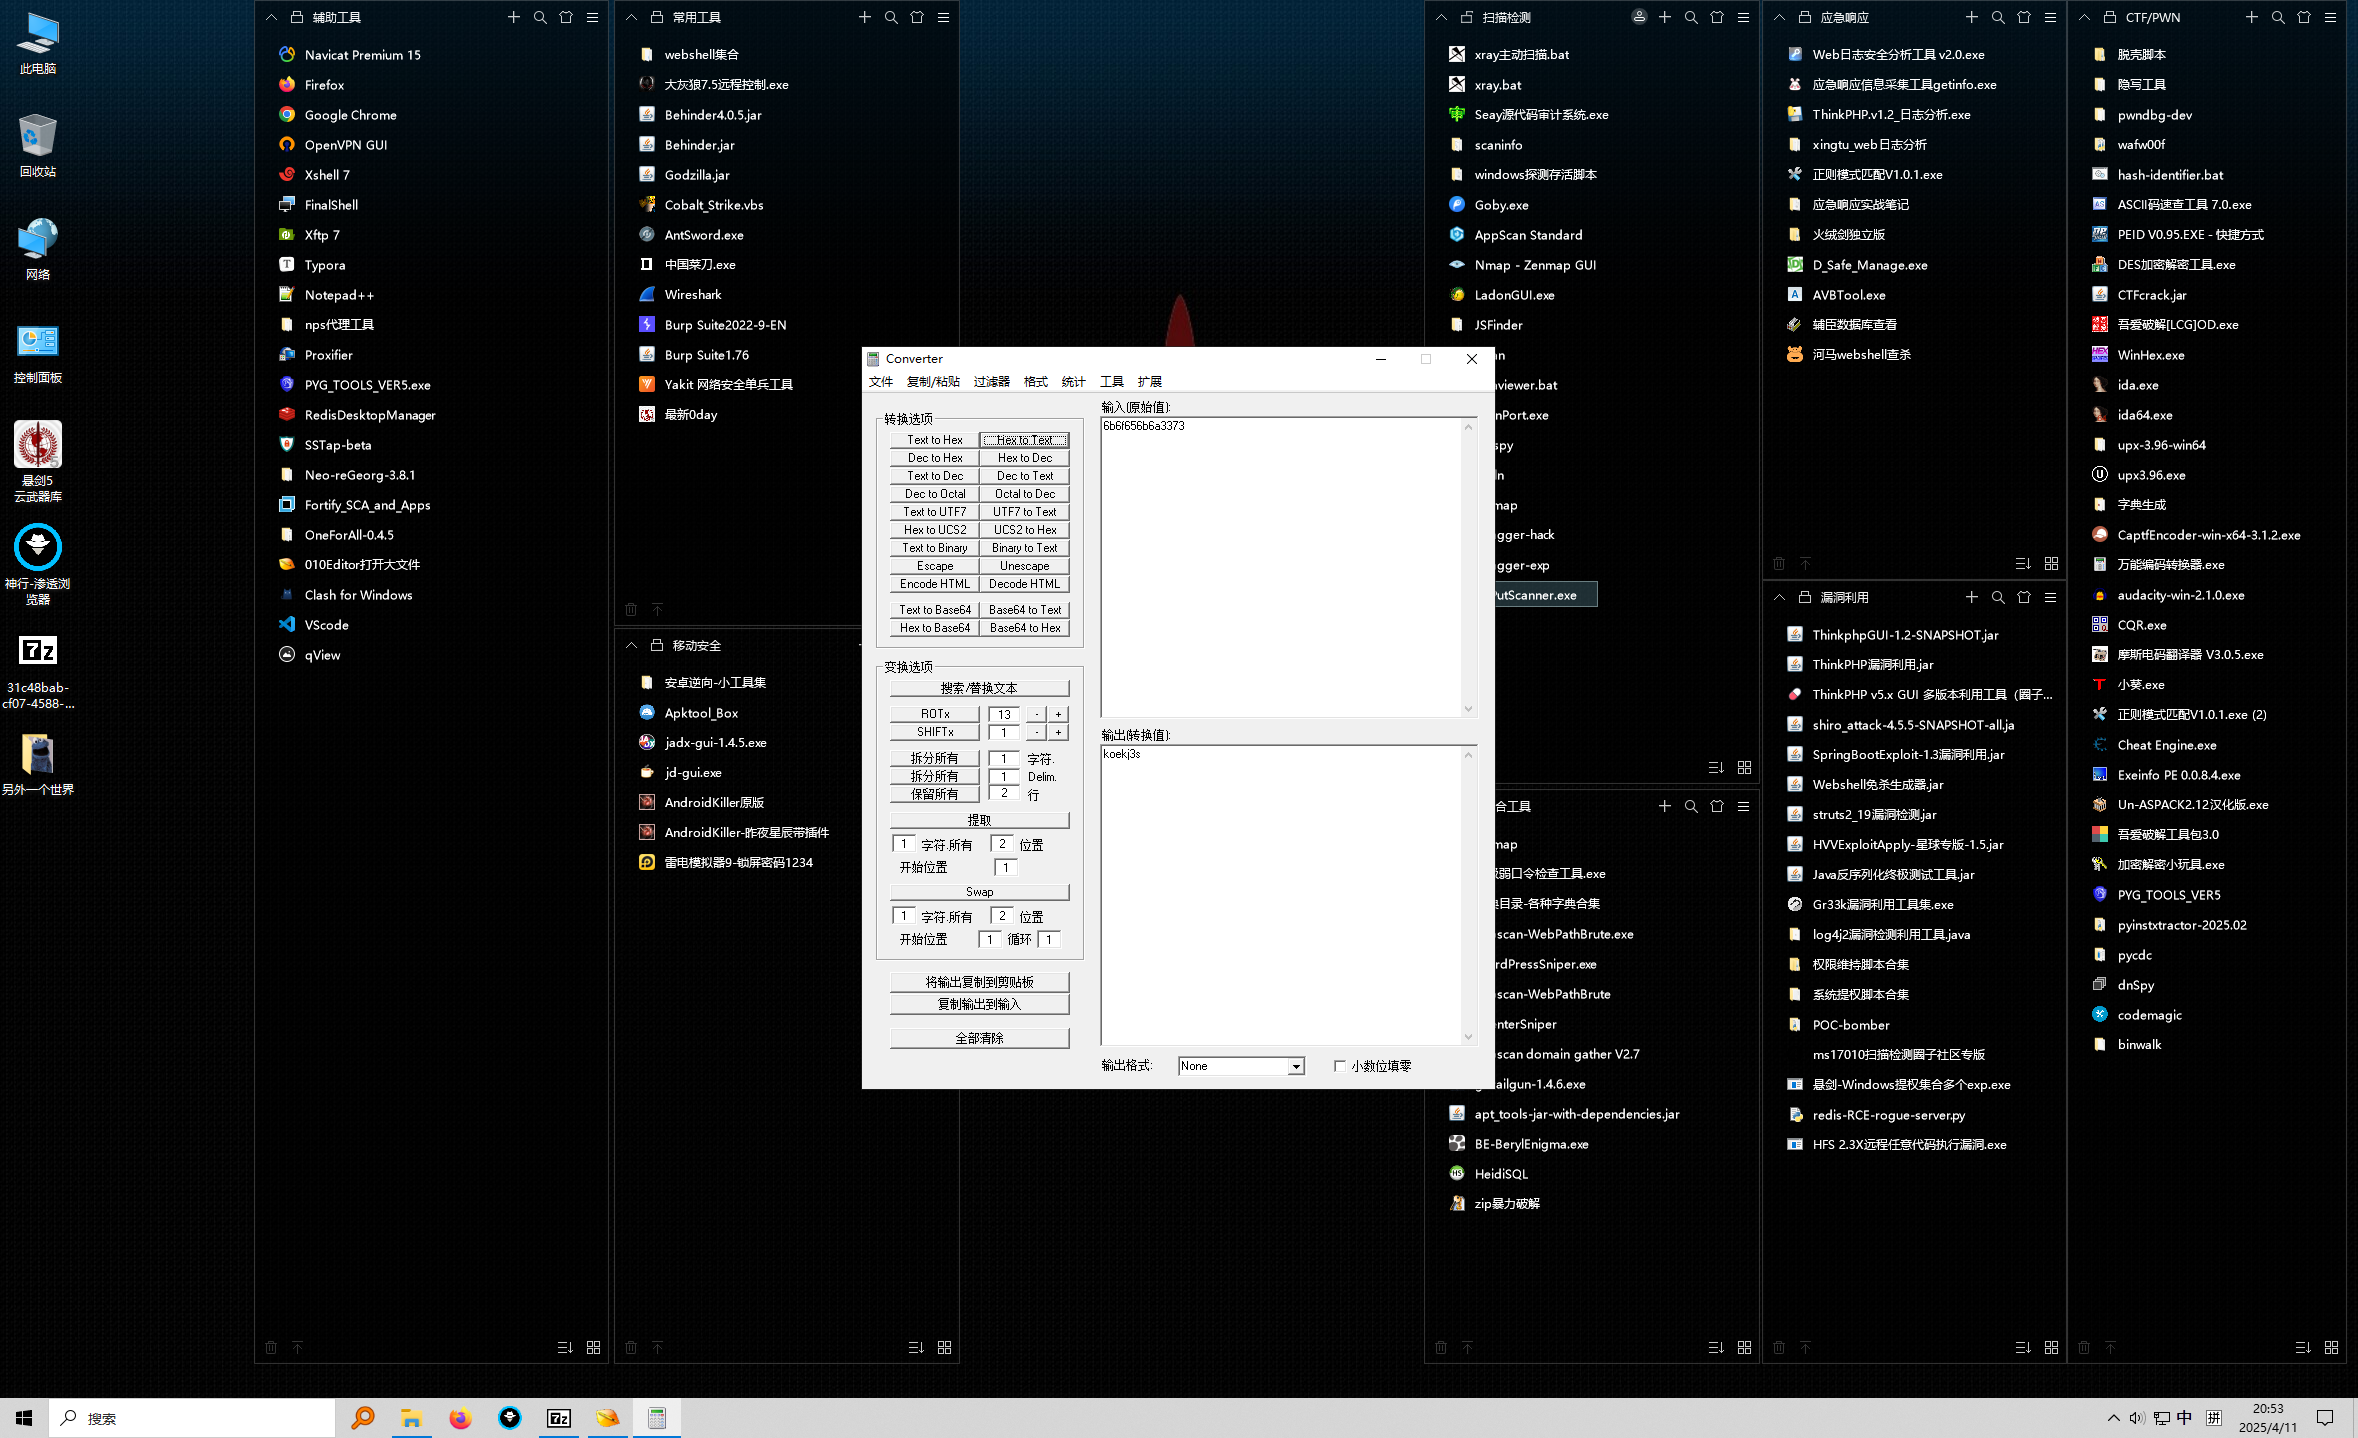Collapse the 辅助工具 panel chevron

point(271,17)
